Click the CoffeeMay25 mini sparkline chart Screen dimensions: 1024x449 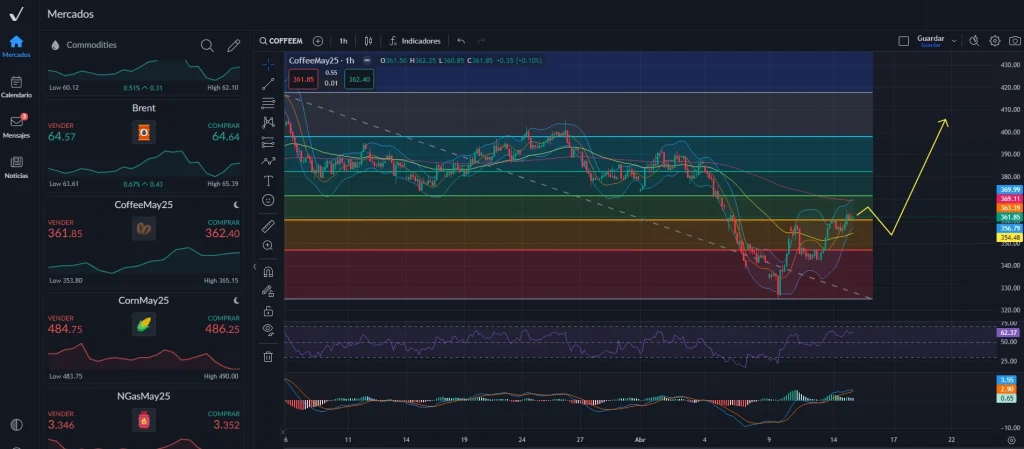pyautogui.click(x=144, y=259)
